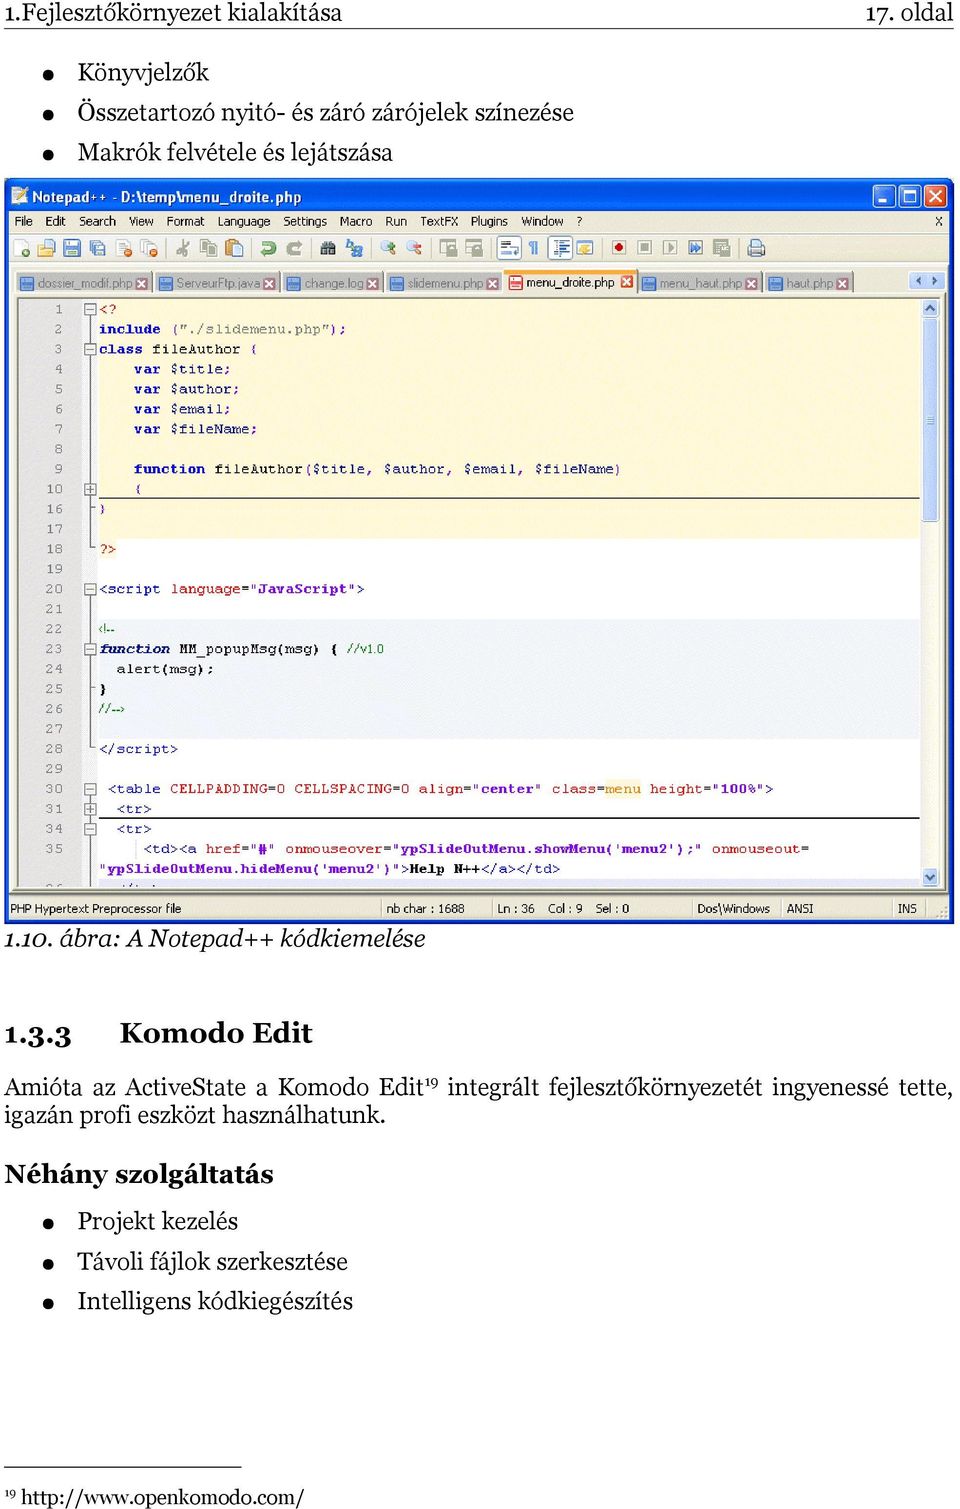Click the Redo arrow icon
This screenshot has width=960, height=1509.
point(294,248)
